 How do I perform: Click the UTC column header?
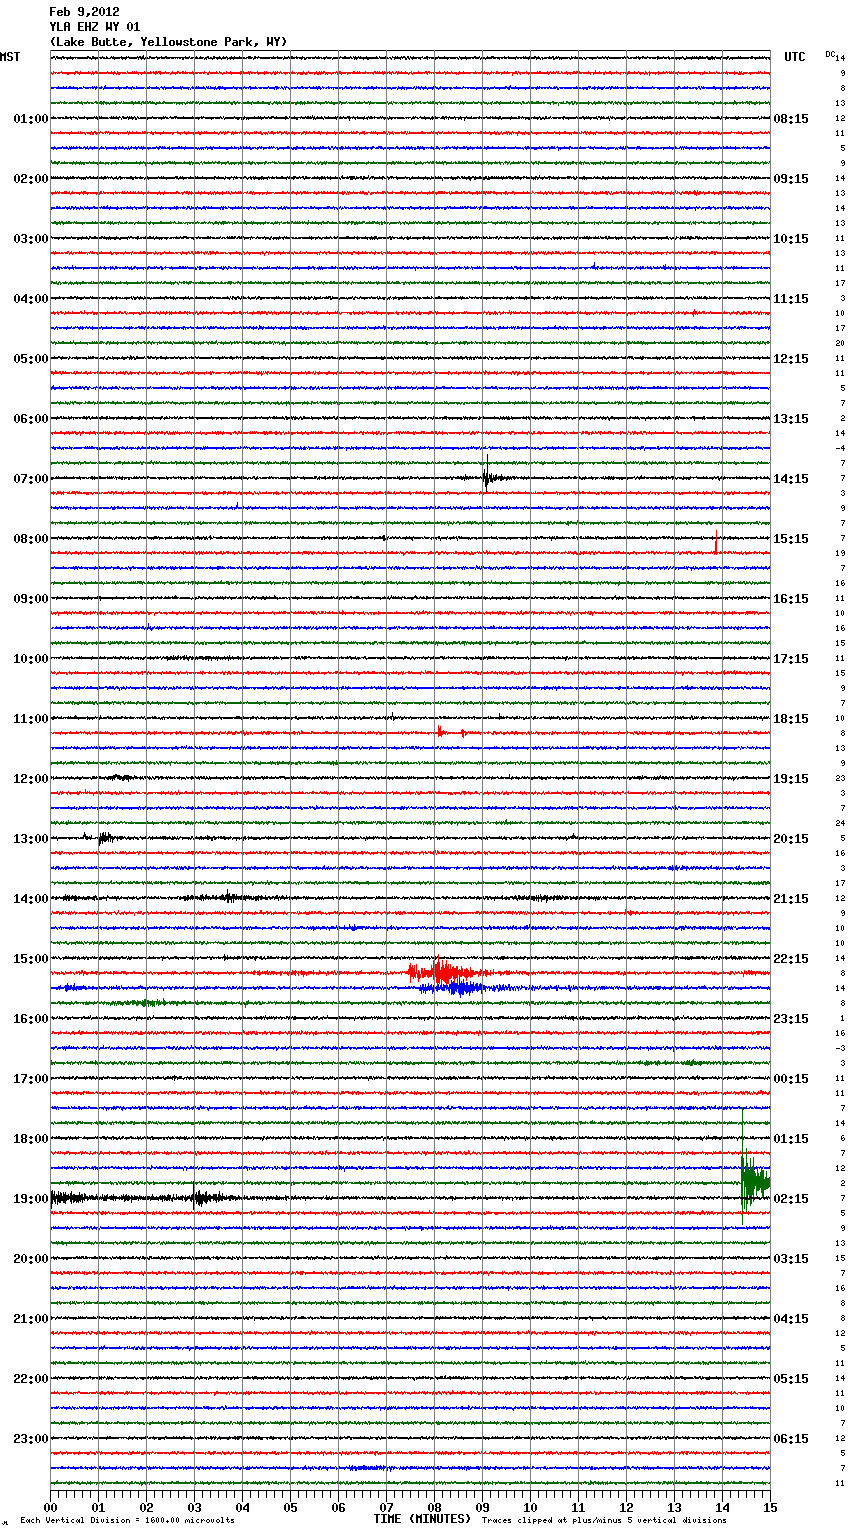coord(794,57)
